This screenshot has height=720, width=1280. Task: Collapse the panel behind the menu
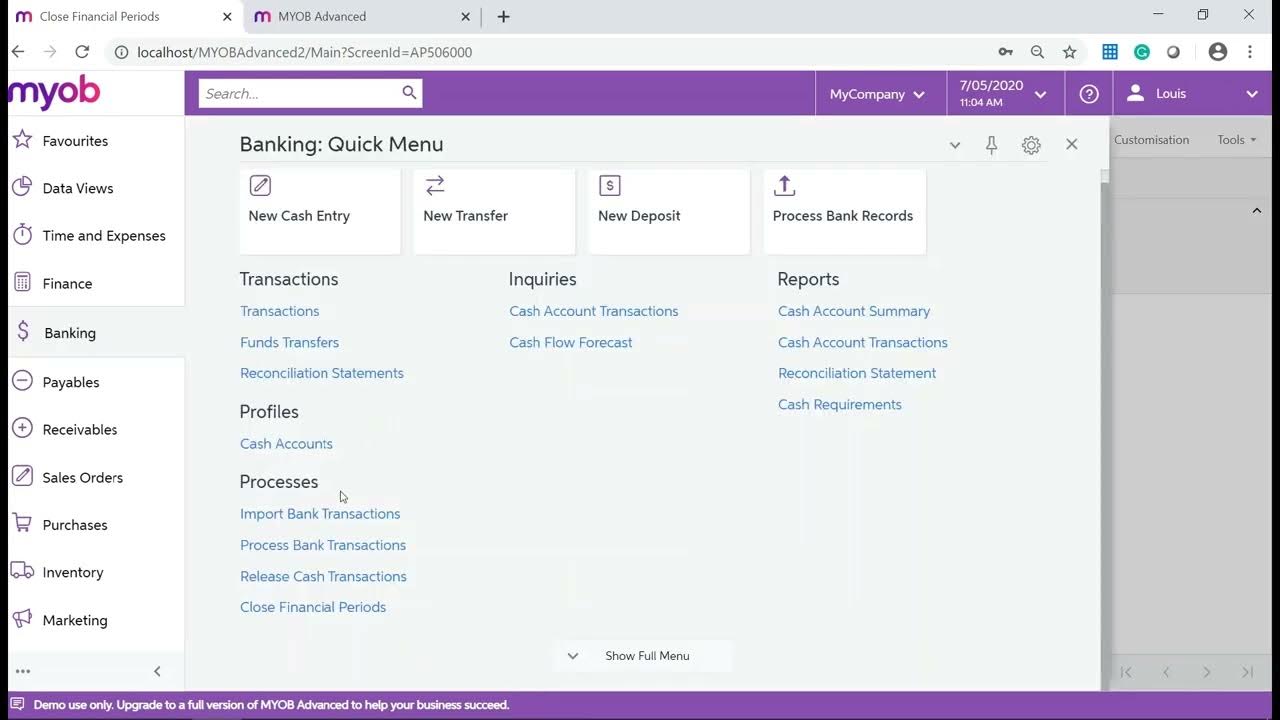click(x=1257, y=211)
